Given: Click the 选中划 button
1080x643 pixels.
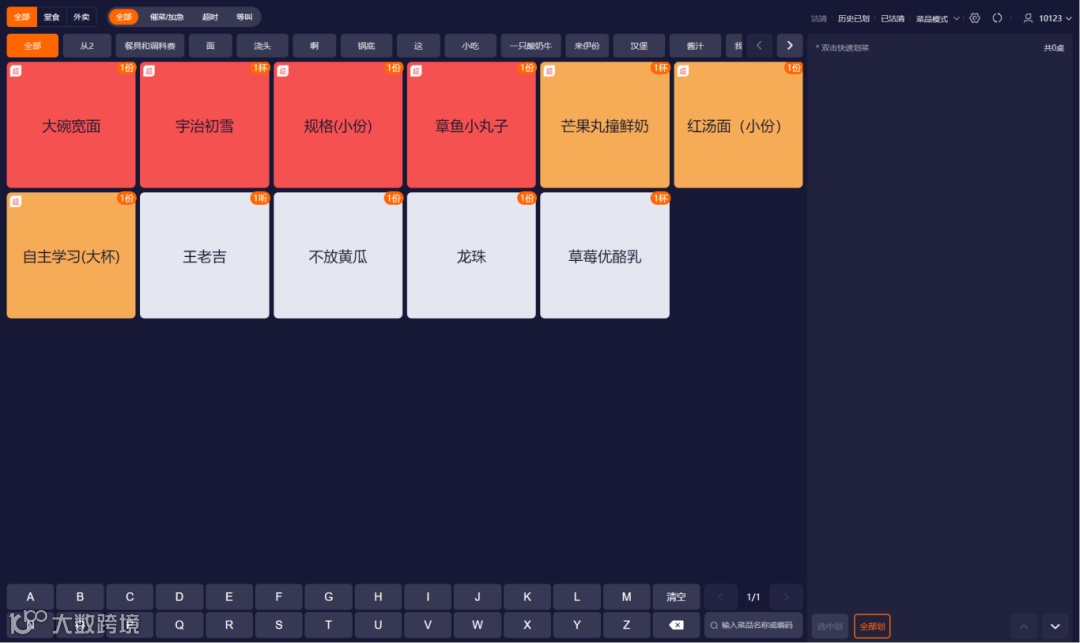Looking at the screenshot, I should pos(829,626).
